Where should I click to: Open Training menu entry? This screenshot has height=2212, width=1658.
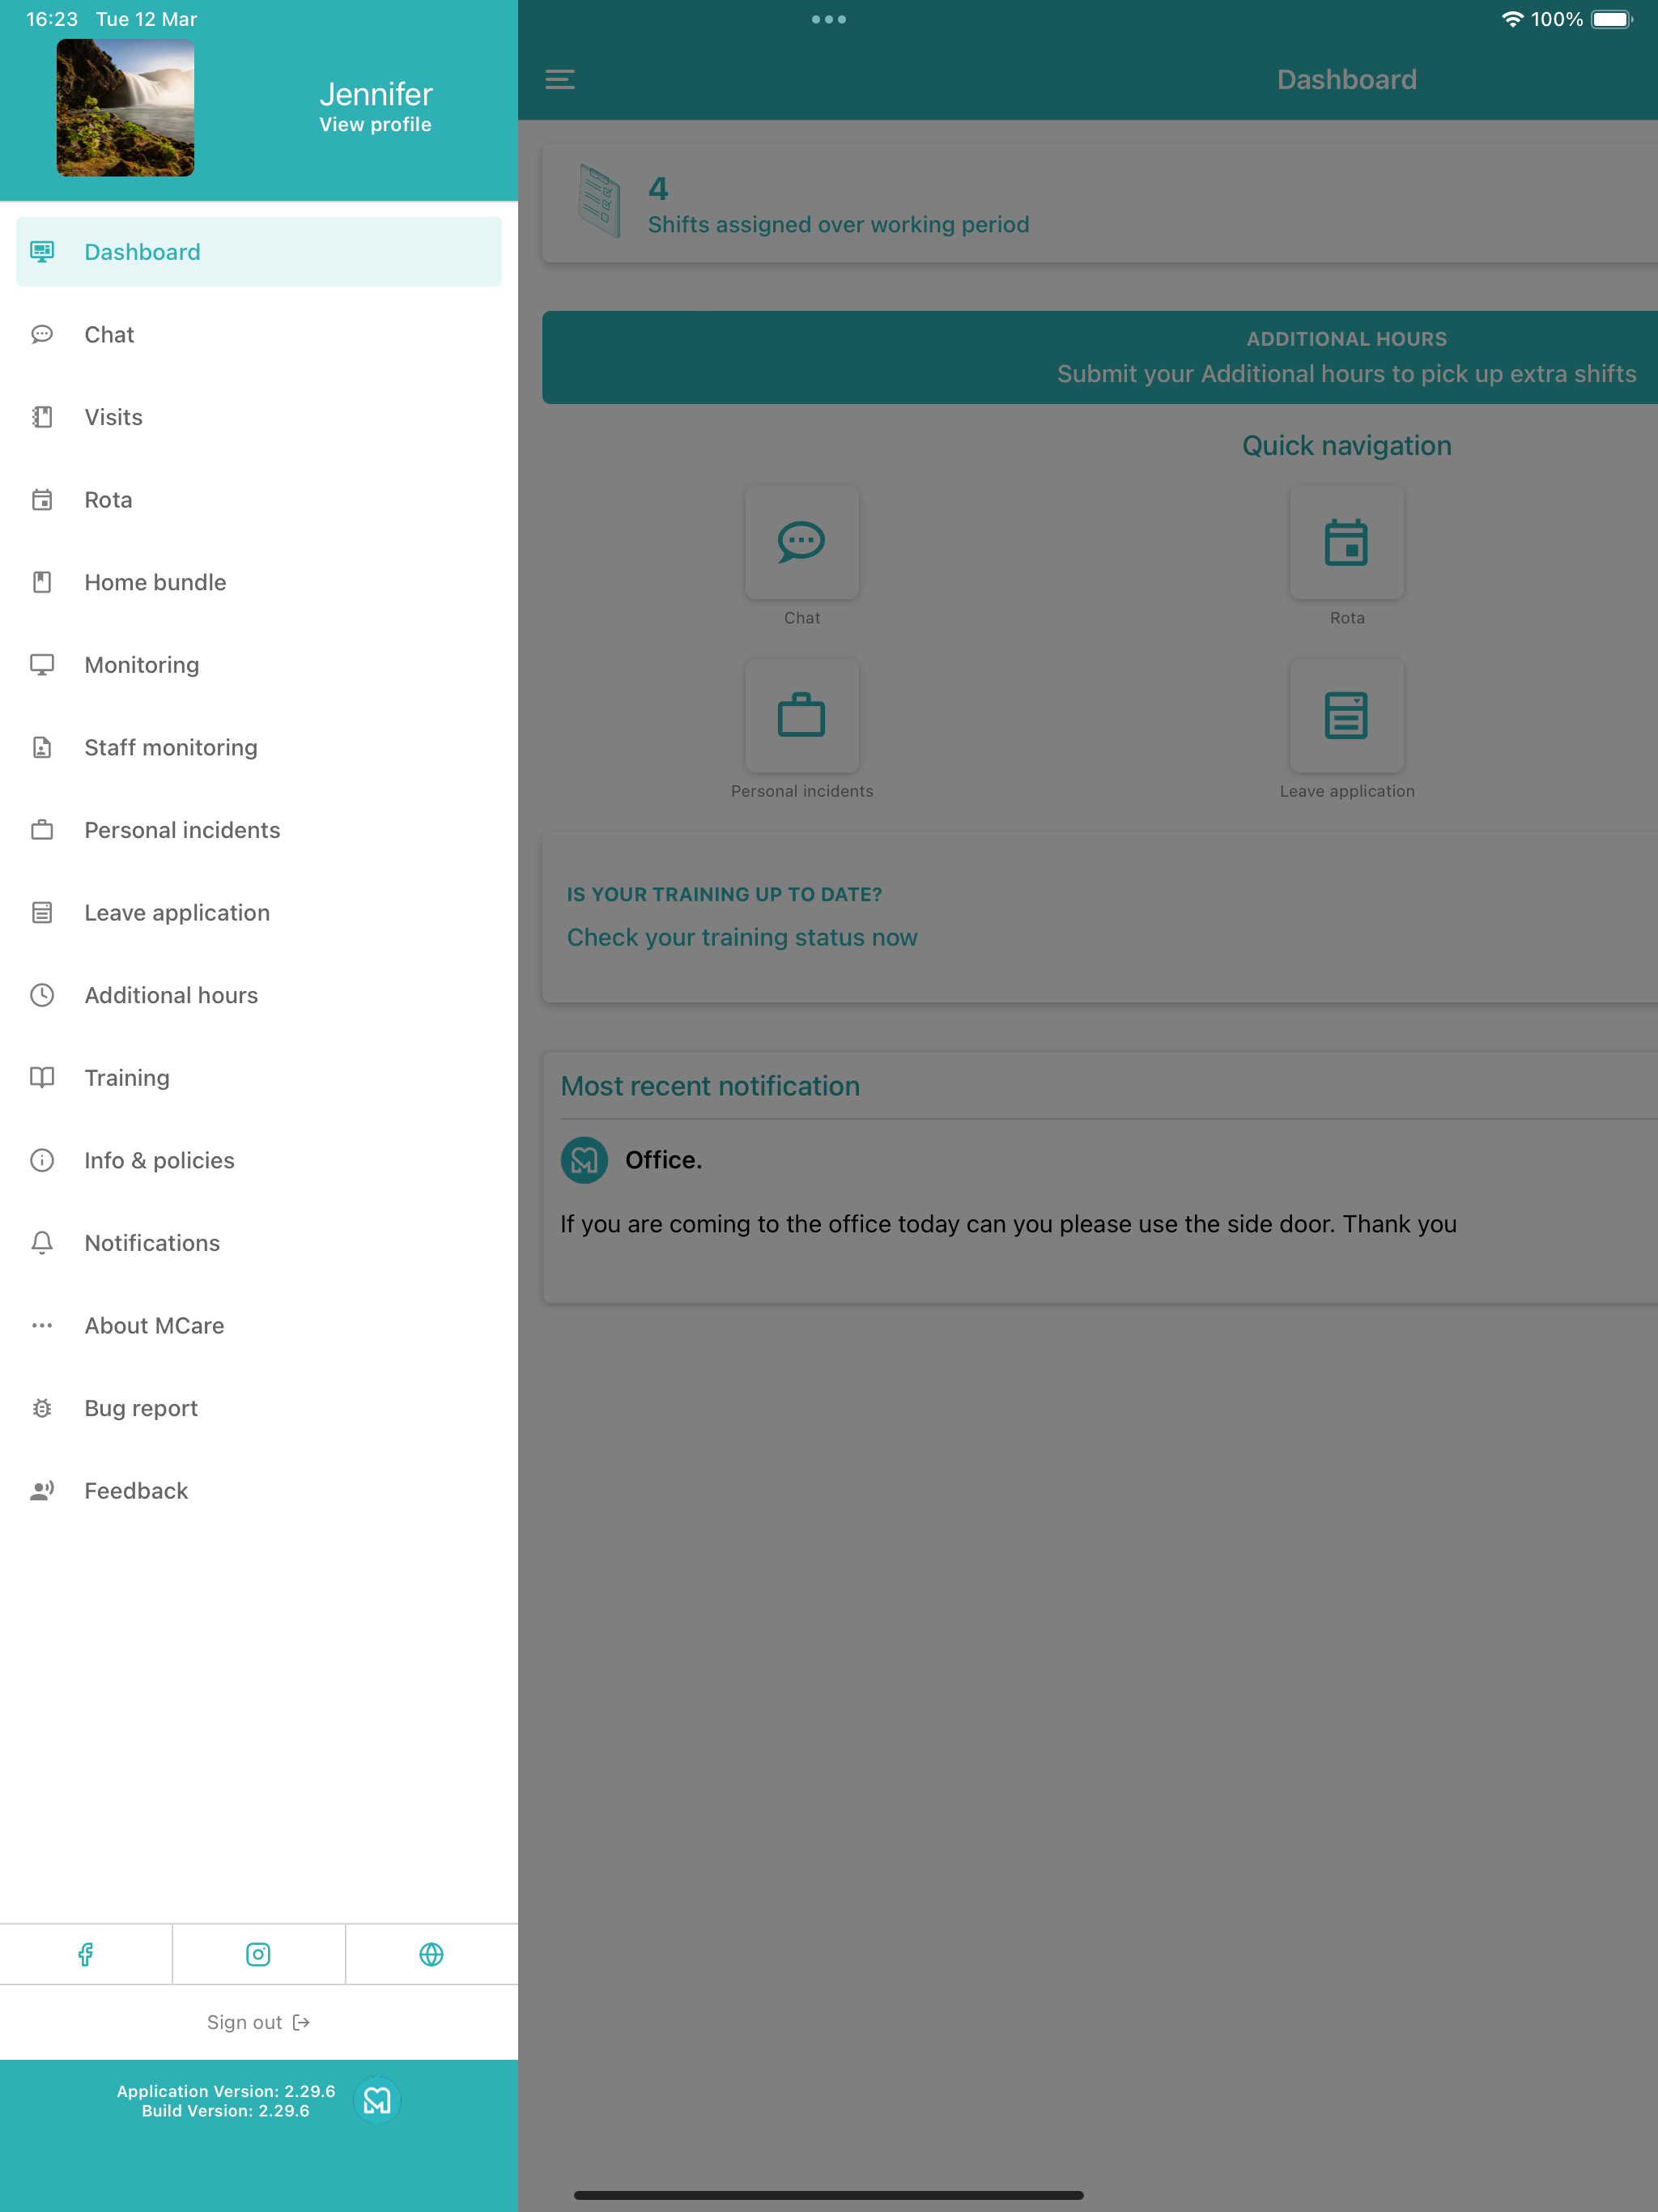pyautogui.click(x=259, y=1077)
